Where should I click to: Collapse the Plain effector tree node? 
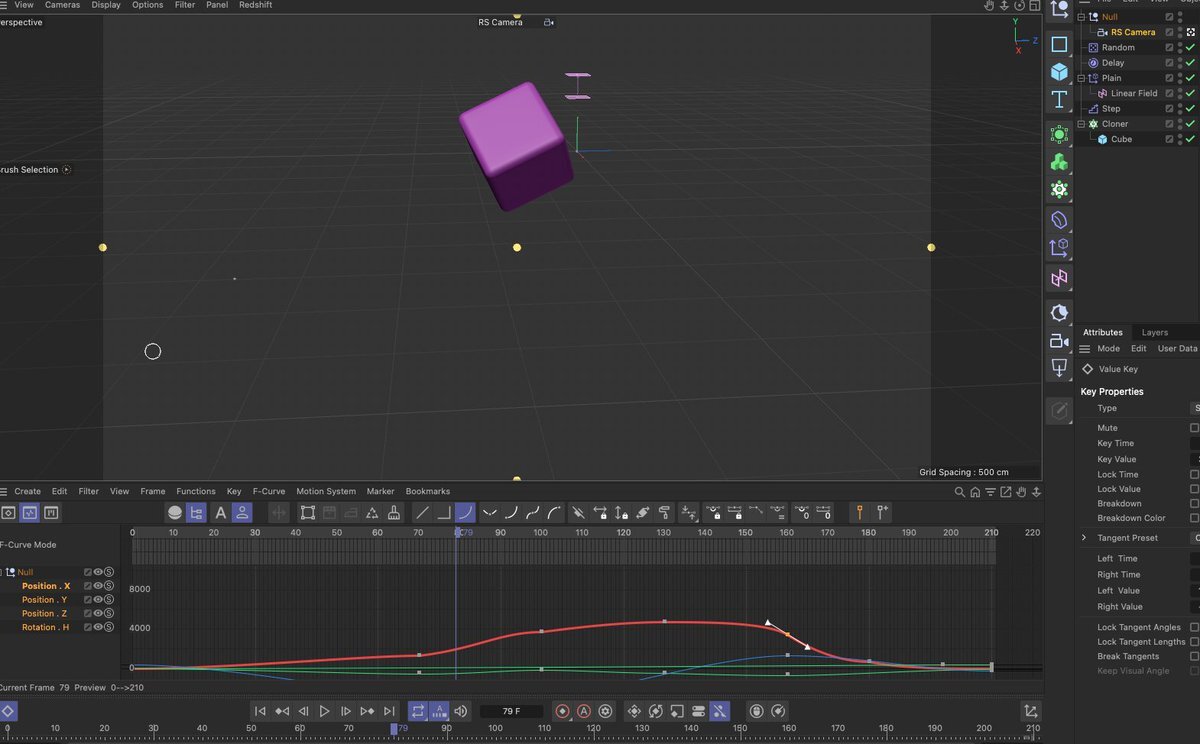[x=1081, y=78]
